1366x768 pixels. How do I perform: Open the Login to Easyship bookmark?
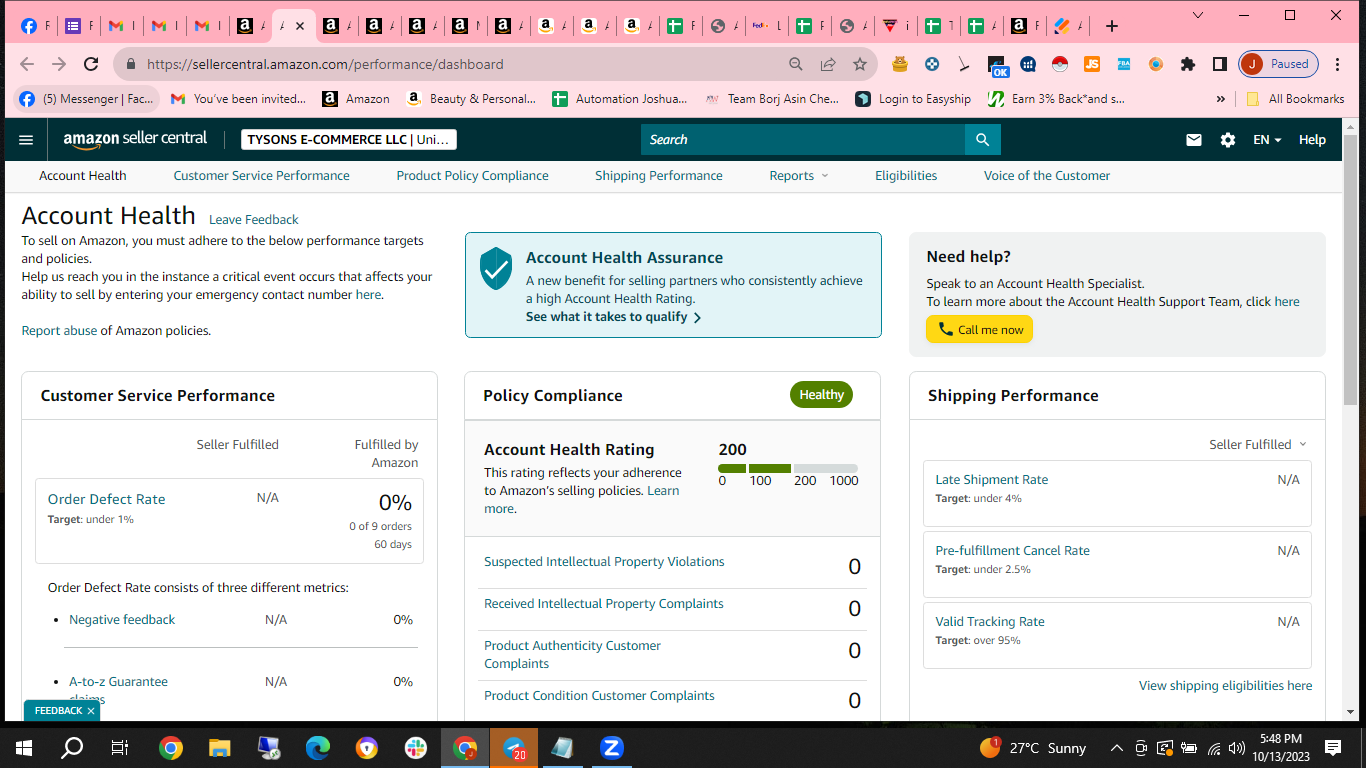point(913,99)
